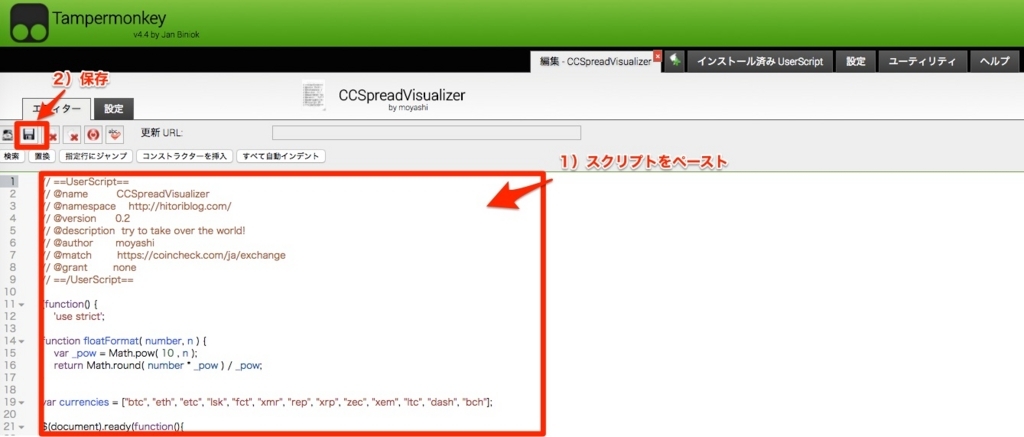Switch to the script 設定 sub-tab

click(114, 109)
